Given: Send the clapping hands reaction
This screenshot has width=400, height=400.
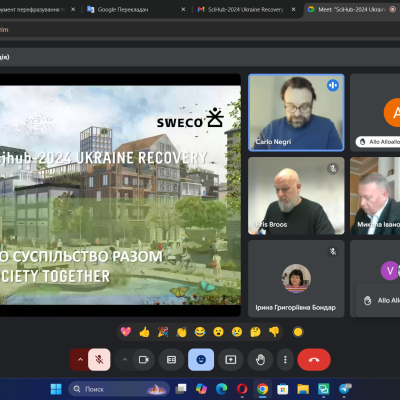Looking at the screenshot, I should click(181, 332).
